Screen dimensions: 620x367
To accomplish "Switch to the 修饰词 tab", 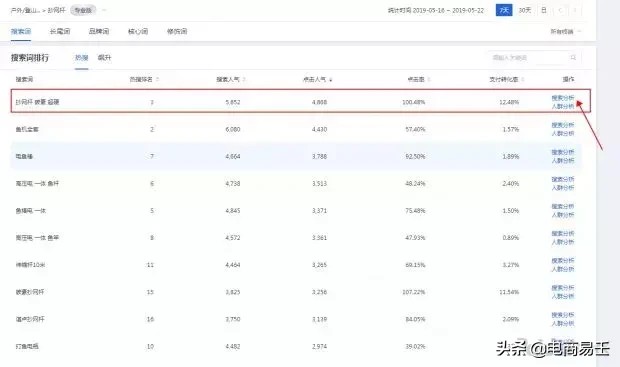I will pos(177,31).
